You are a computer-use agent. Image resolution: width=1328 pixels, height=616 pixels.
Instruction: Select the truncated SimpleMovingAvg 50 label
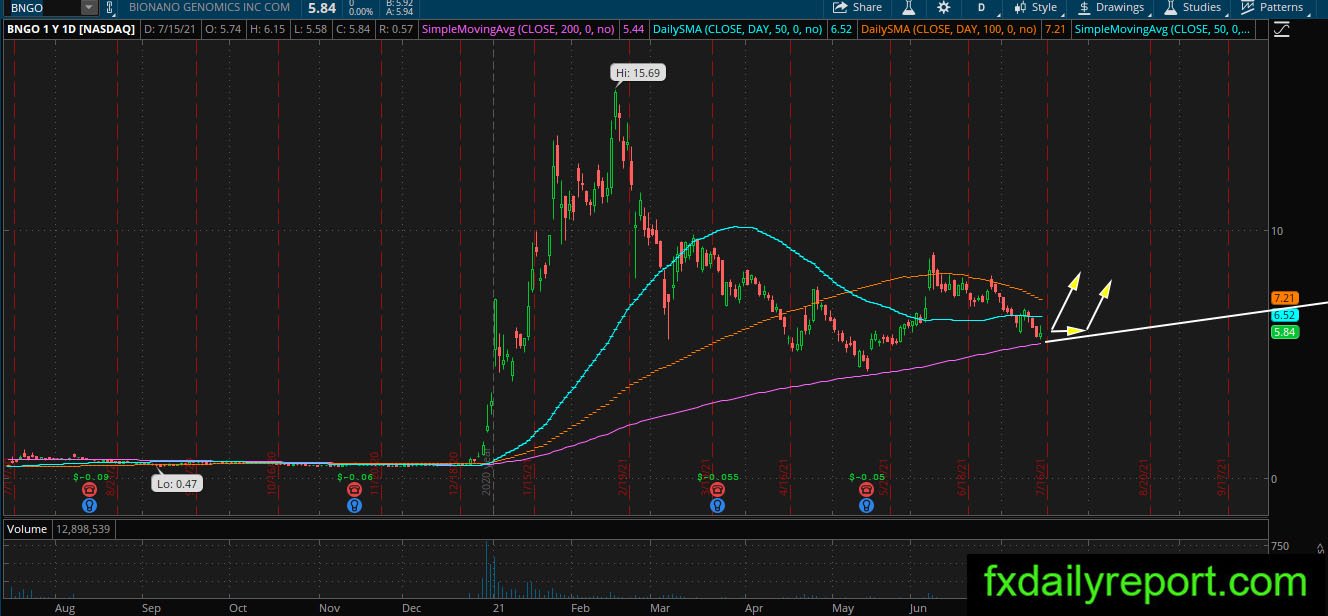click(x=1161, y=30)
